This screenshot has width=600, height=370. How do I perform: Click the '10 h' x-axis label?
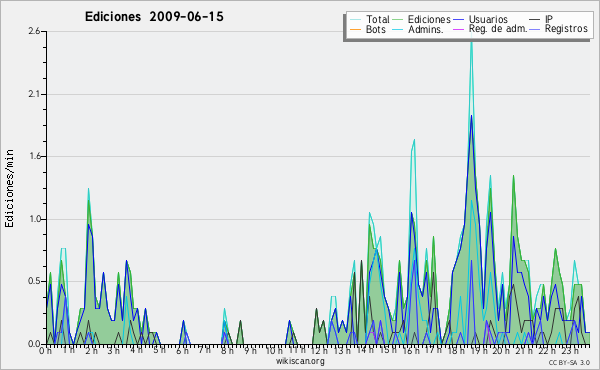click(x=274, y=351)
